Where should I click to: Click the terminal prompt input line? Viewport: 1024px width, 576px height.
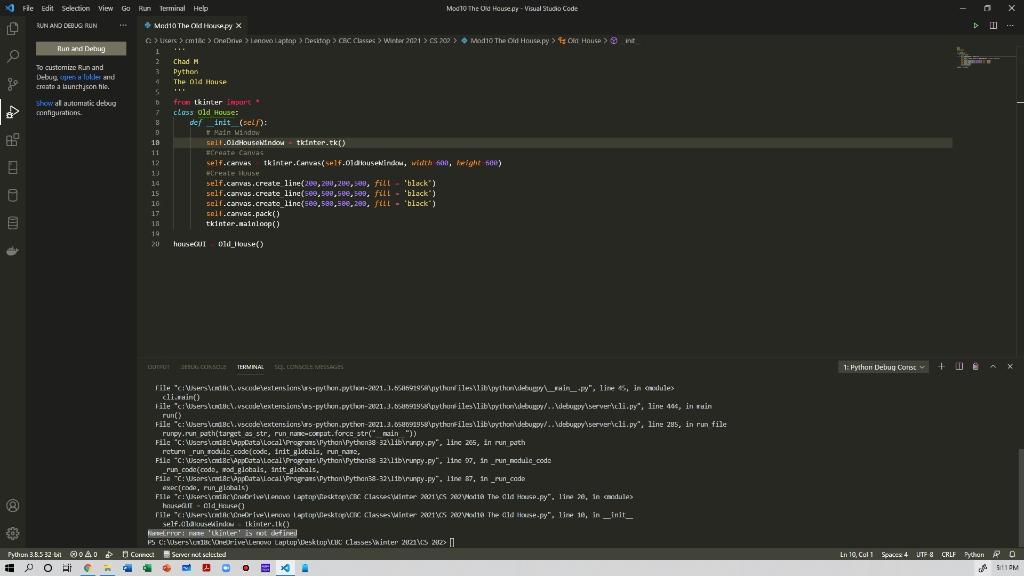click(300, 542)
